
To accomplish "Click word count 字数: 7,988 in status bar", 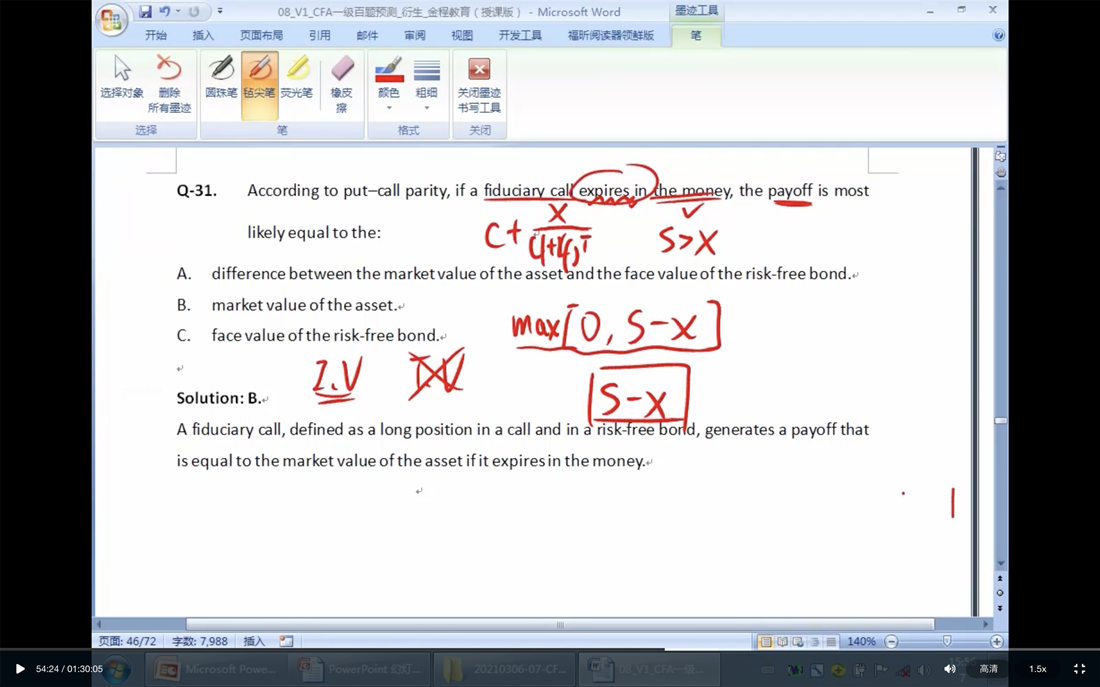I will pyautogui.click(x=200, y=641).
